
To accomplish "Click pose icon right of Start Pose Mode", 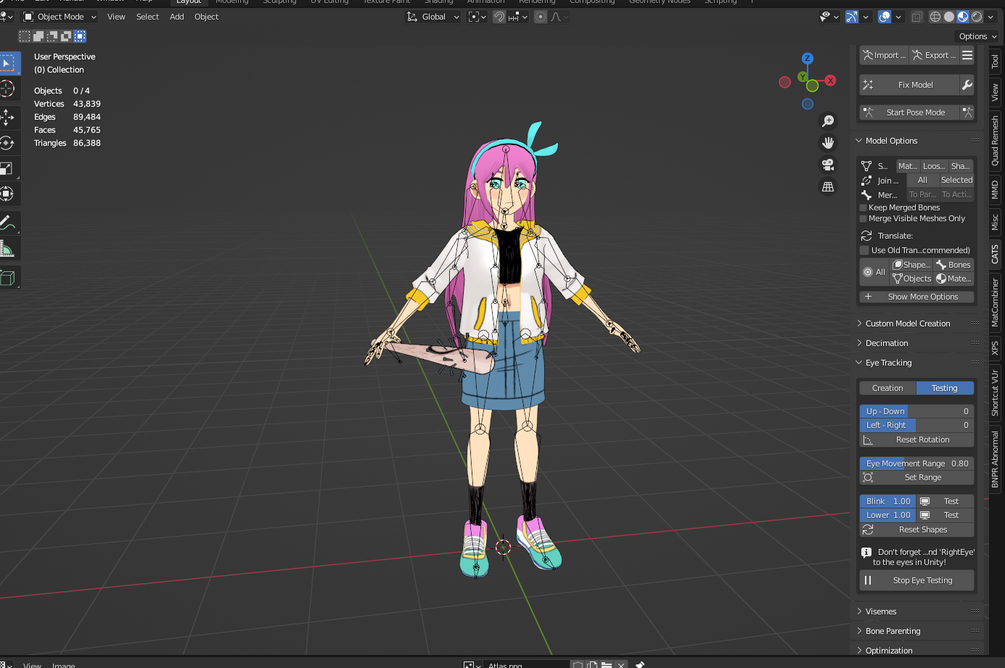I will pos(967,112).
